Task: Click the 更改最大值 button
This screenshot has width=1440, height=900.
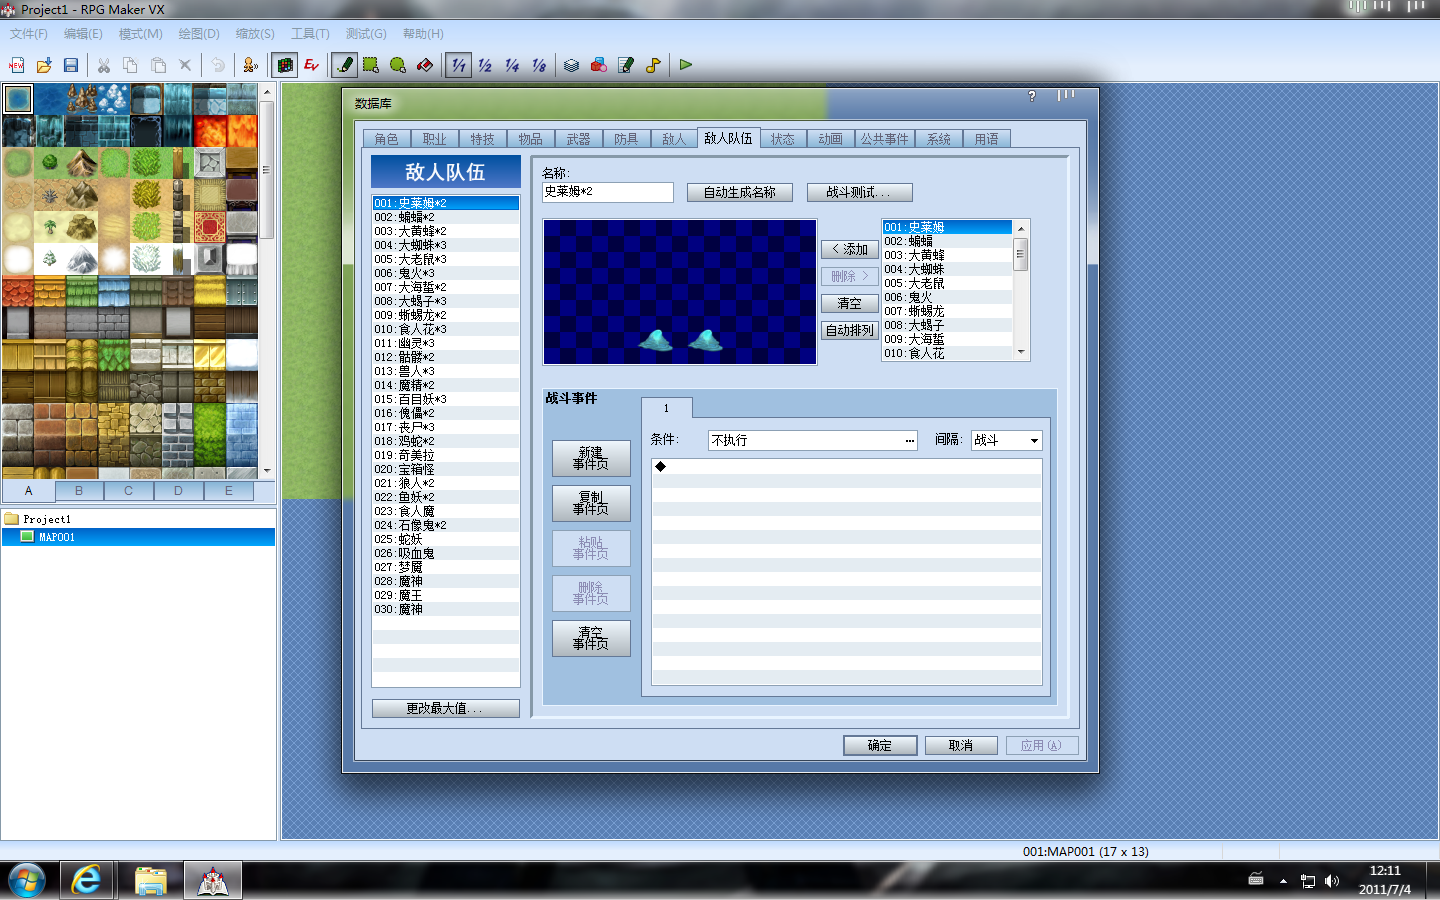Action: tap(445, 708)
